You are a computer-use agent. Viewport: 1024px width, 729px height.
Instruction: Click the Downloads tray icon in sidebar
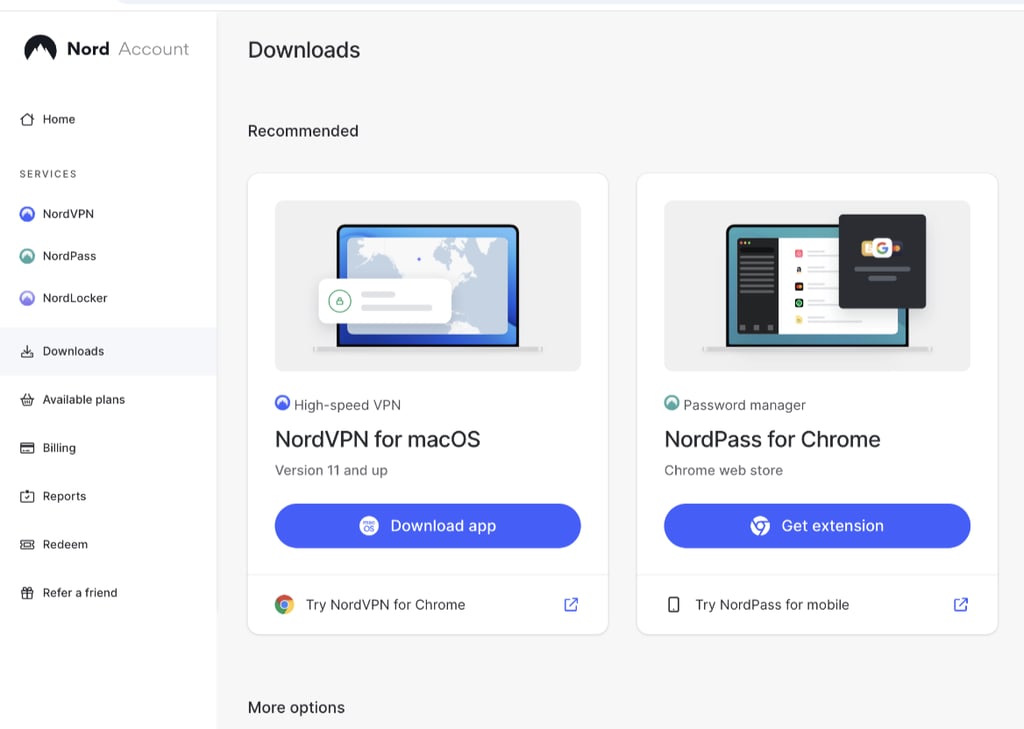(x=27, y=351)
